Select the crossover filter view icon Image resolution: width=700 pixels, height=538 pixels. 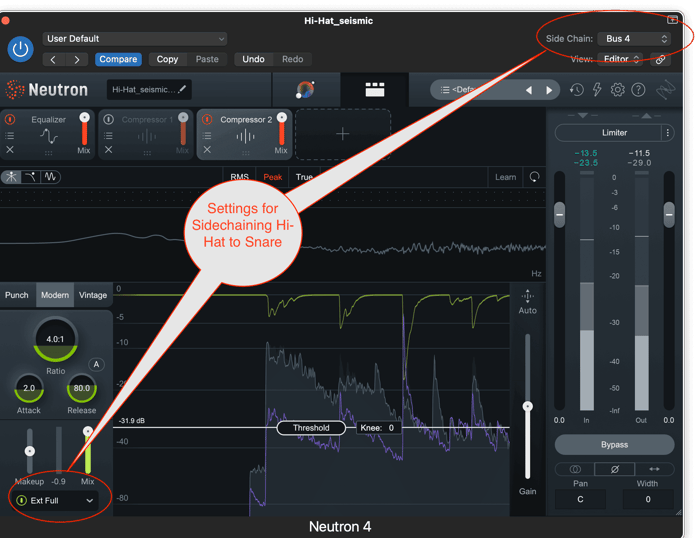pyautogui.click(x=30, y=177)
